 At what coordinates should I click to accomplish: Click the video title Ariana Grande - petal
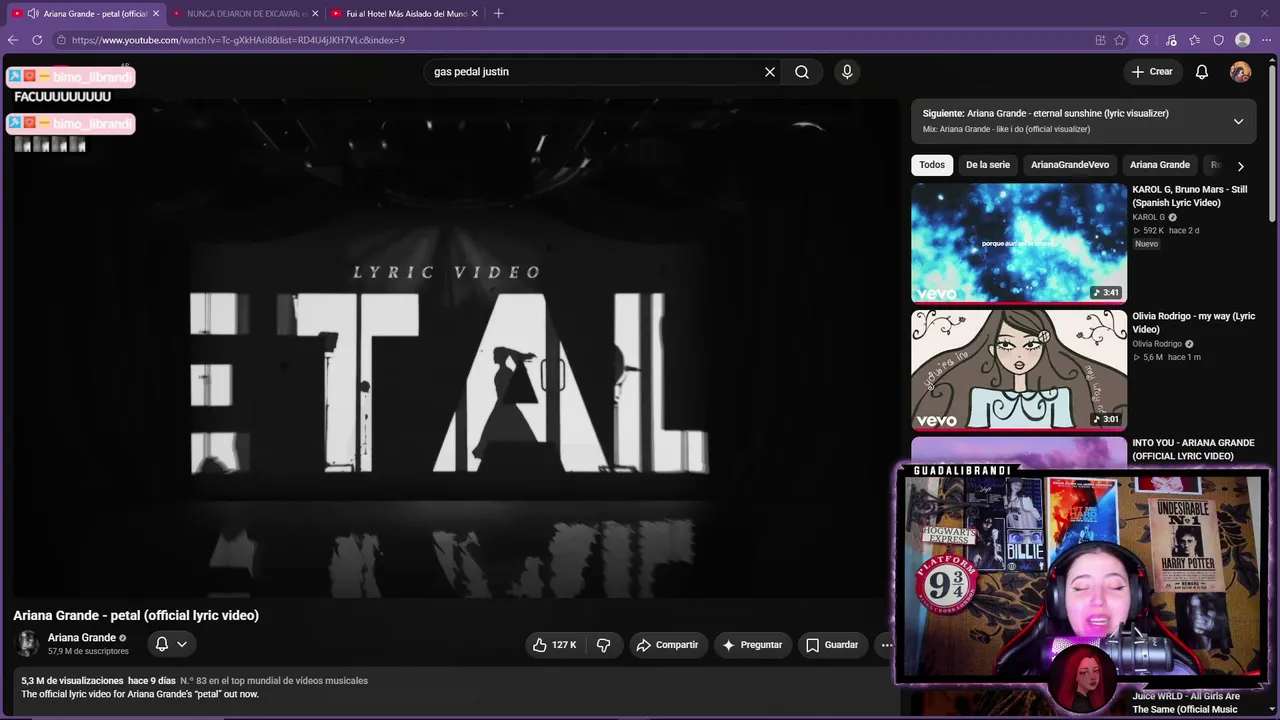click(x=136, y=616)
